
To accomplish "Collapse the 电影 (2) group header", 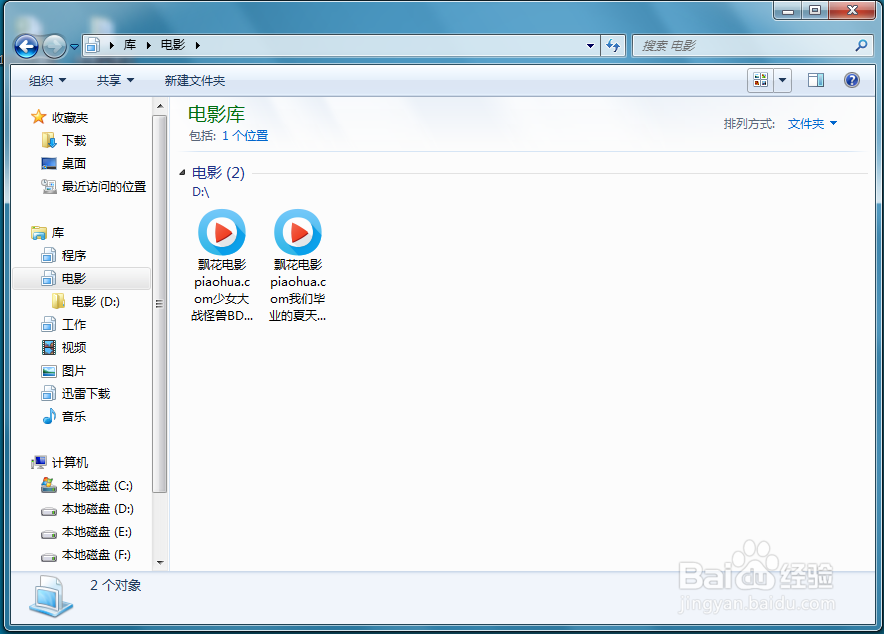I will 186,172.
